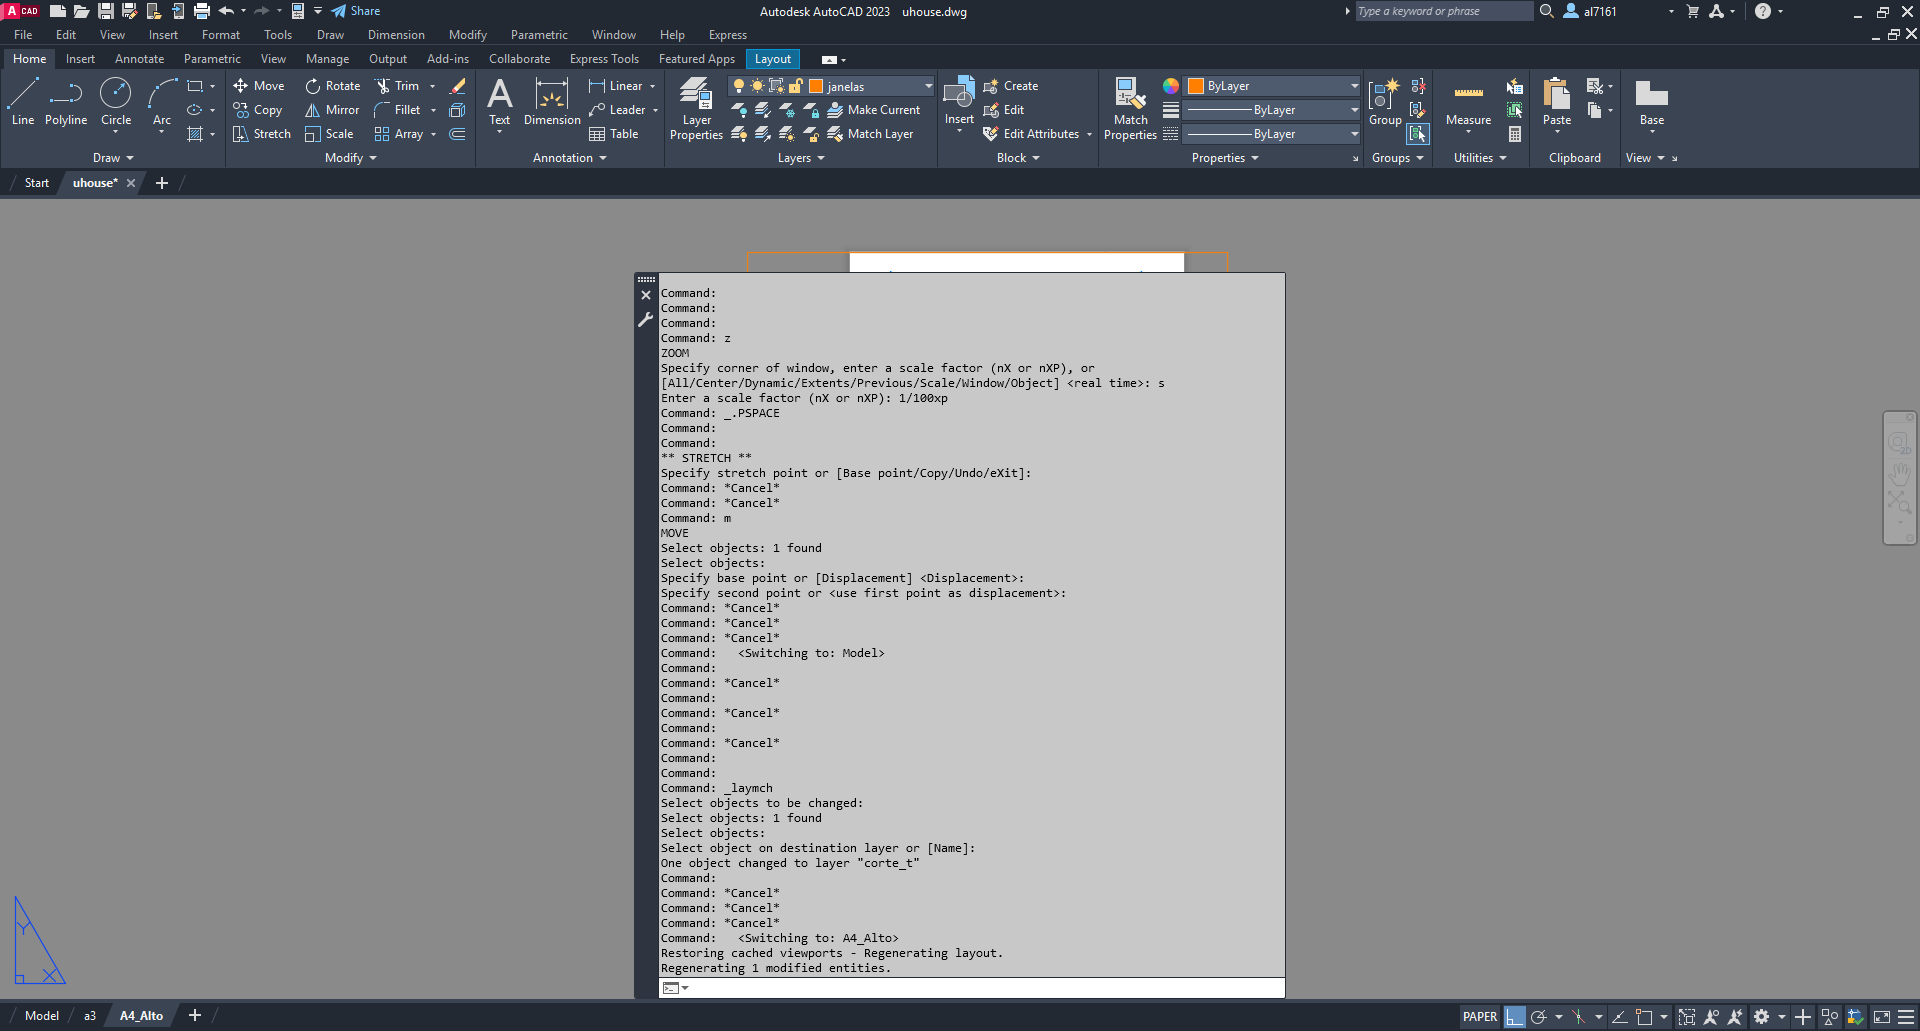The height and width of the screenshot is (1031, 1920).
Task: Click the object color wheel icon
Action: [x=1171, y=86]
